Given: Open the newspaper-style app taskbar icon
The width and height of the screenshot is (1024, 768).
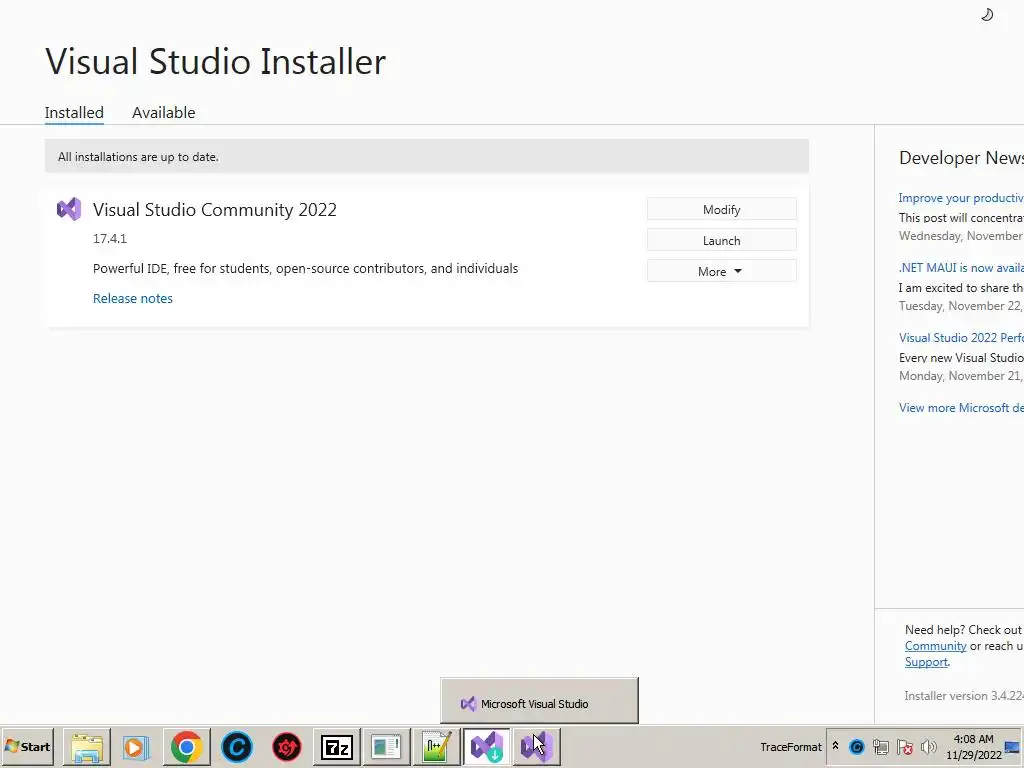Looking at the screenshot, I should click(x=387, y=746).
